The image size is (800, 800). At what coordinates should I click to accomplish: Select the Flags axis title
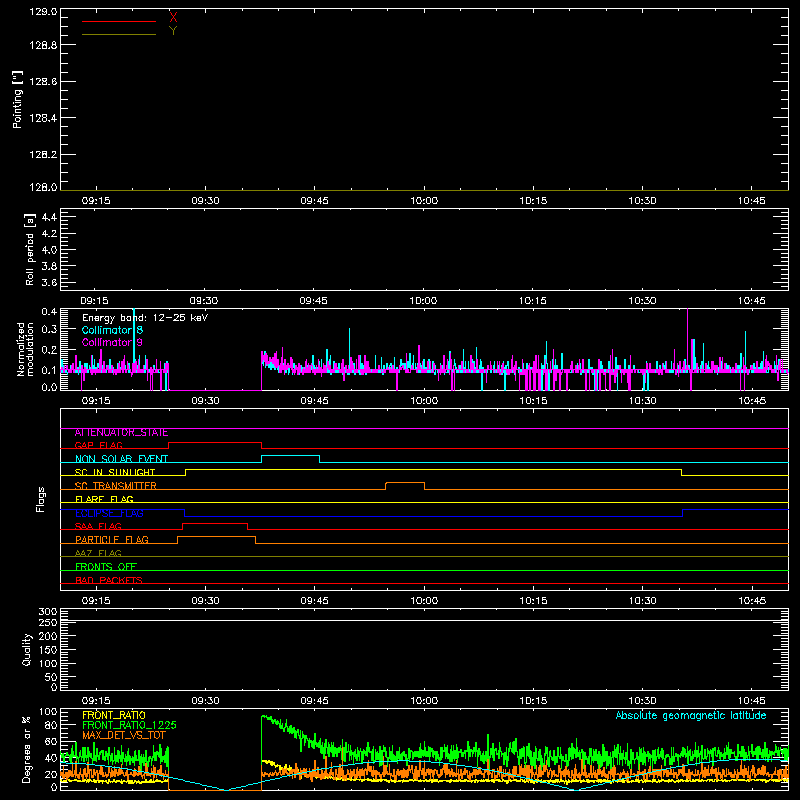click(41, 499)
